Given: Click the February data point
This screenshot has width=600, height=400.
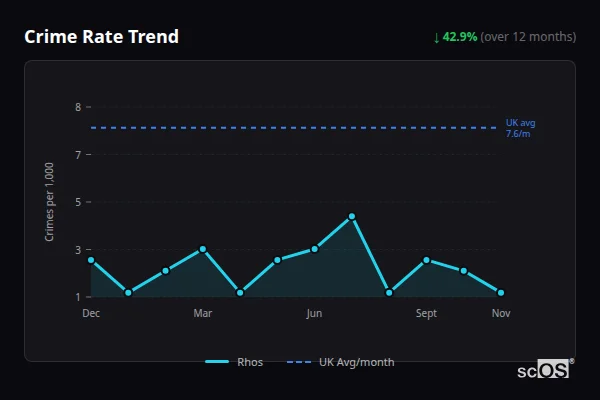Looking at the screenshot, I should click(x=166, y=271).
